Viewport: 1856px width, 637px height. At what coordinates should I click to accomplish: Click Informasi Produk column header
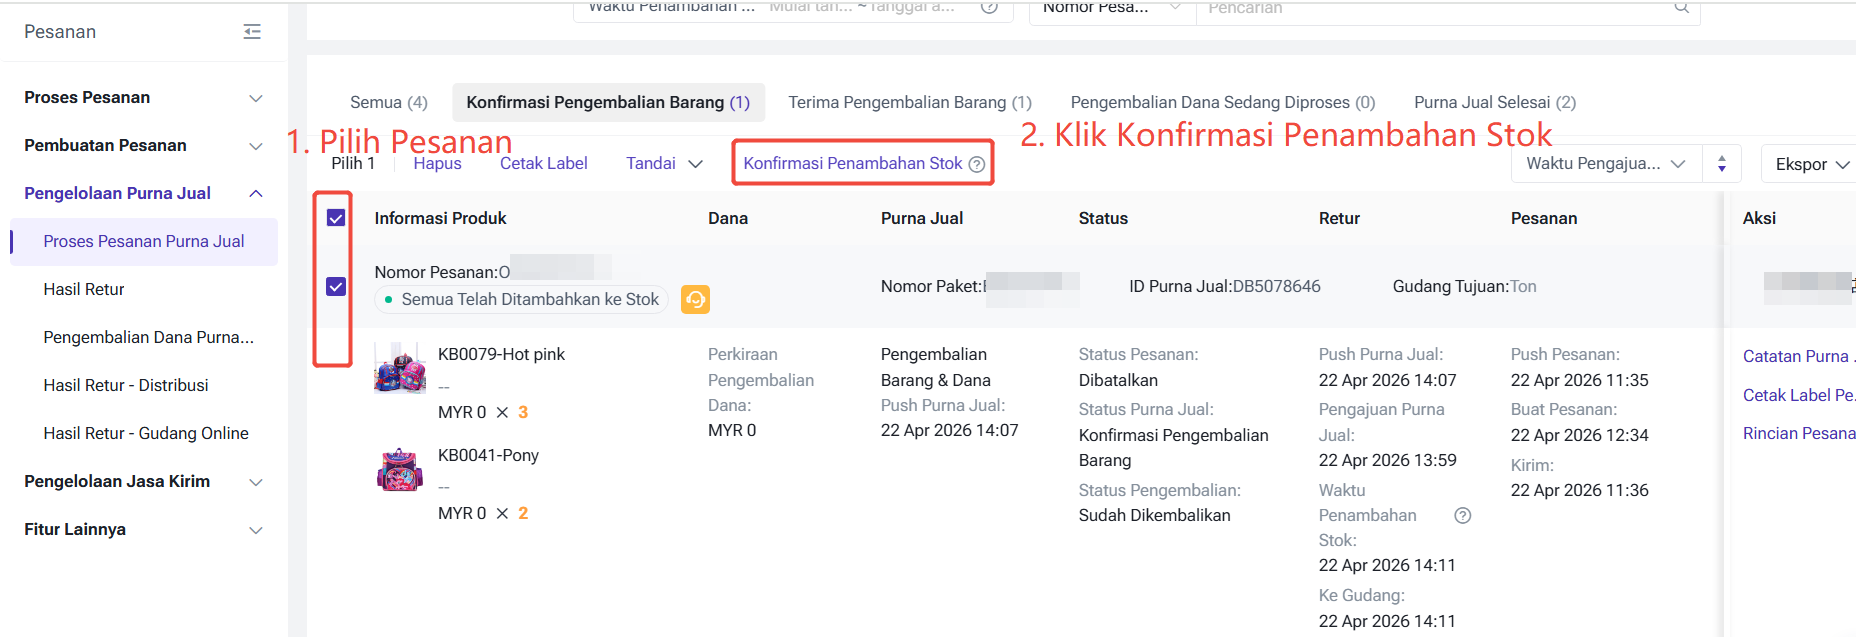(440, 219)
